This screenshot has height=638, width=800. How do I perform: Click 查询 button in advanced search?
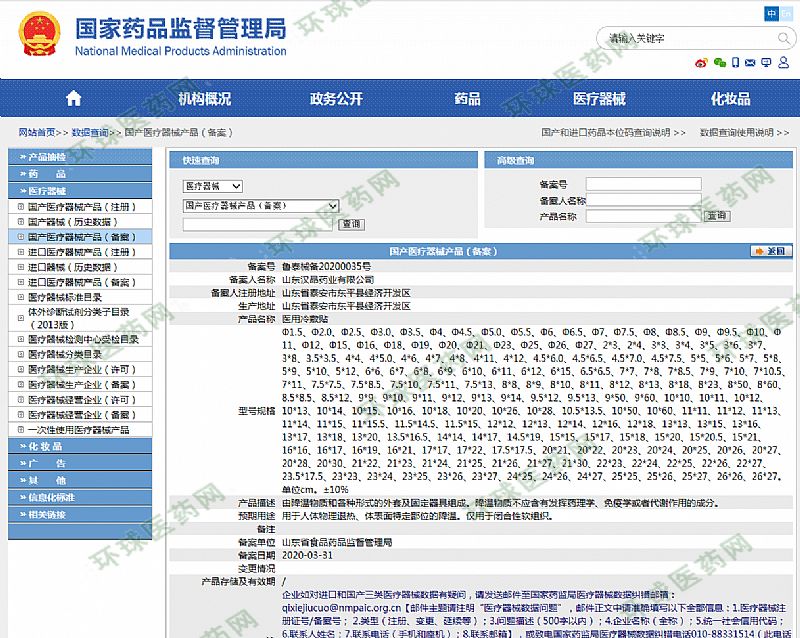pyautogui.click(x=716, y=216)
